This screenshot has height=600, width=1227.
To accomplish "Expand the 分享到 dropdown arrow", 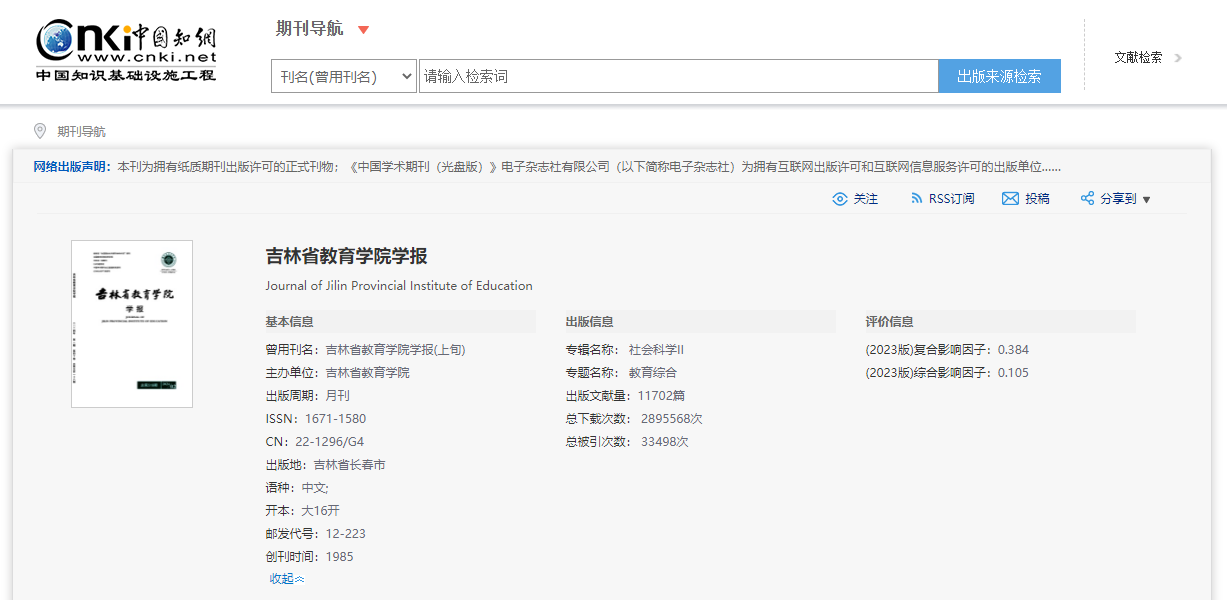I will tap(1146, 200).
